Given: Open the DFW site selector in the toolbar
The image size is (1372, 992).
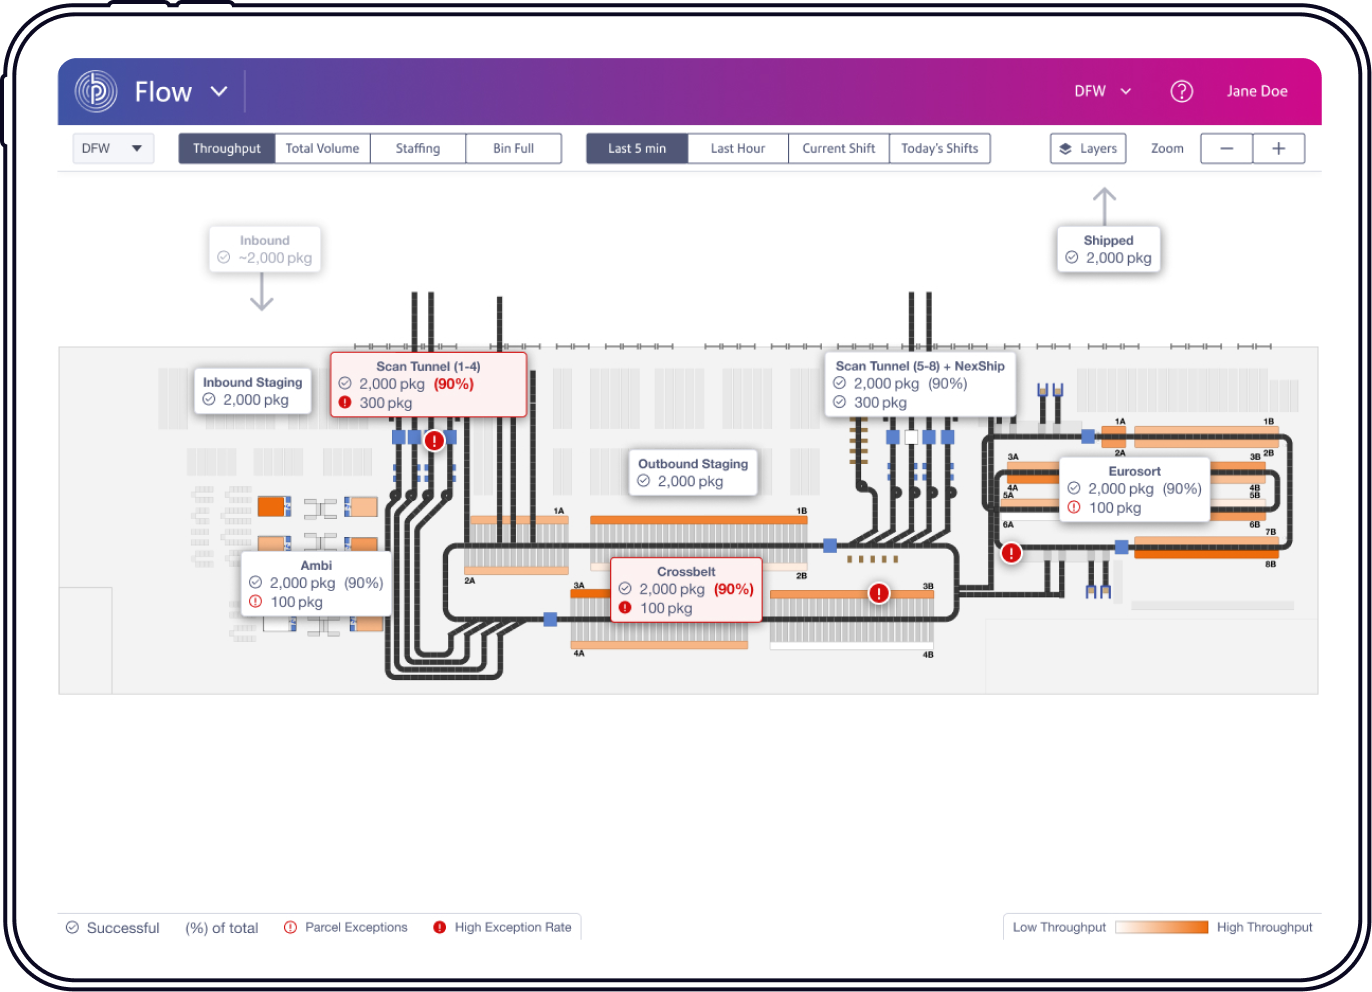Looking at the screenshot, I should 113,149.
